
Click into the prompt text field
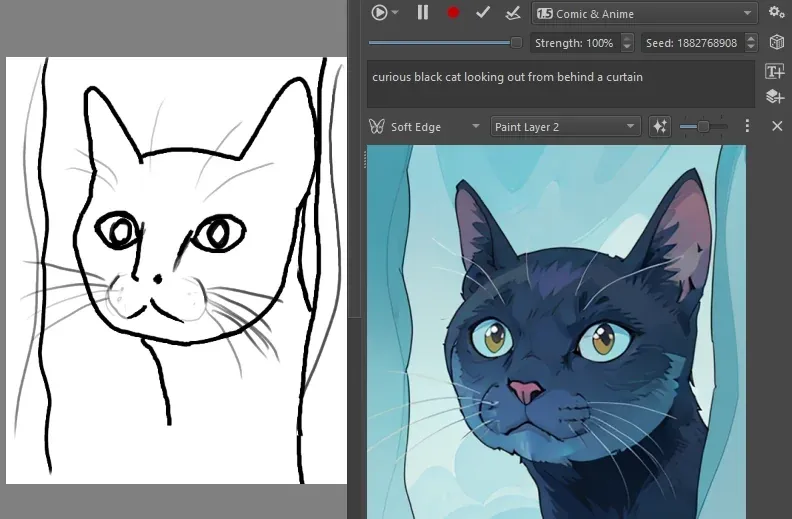click(560, 84)
